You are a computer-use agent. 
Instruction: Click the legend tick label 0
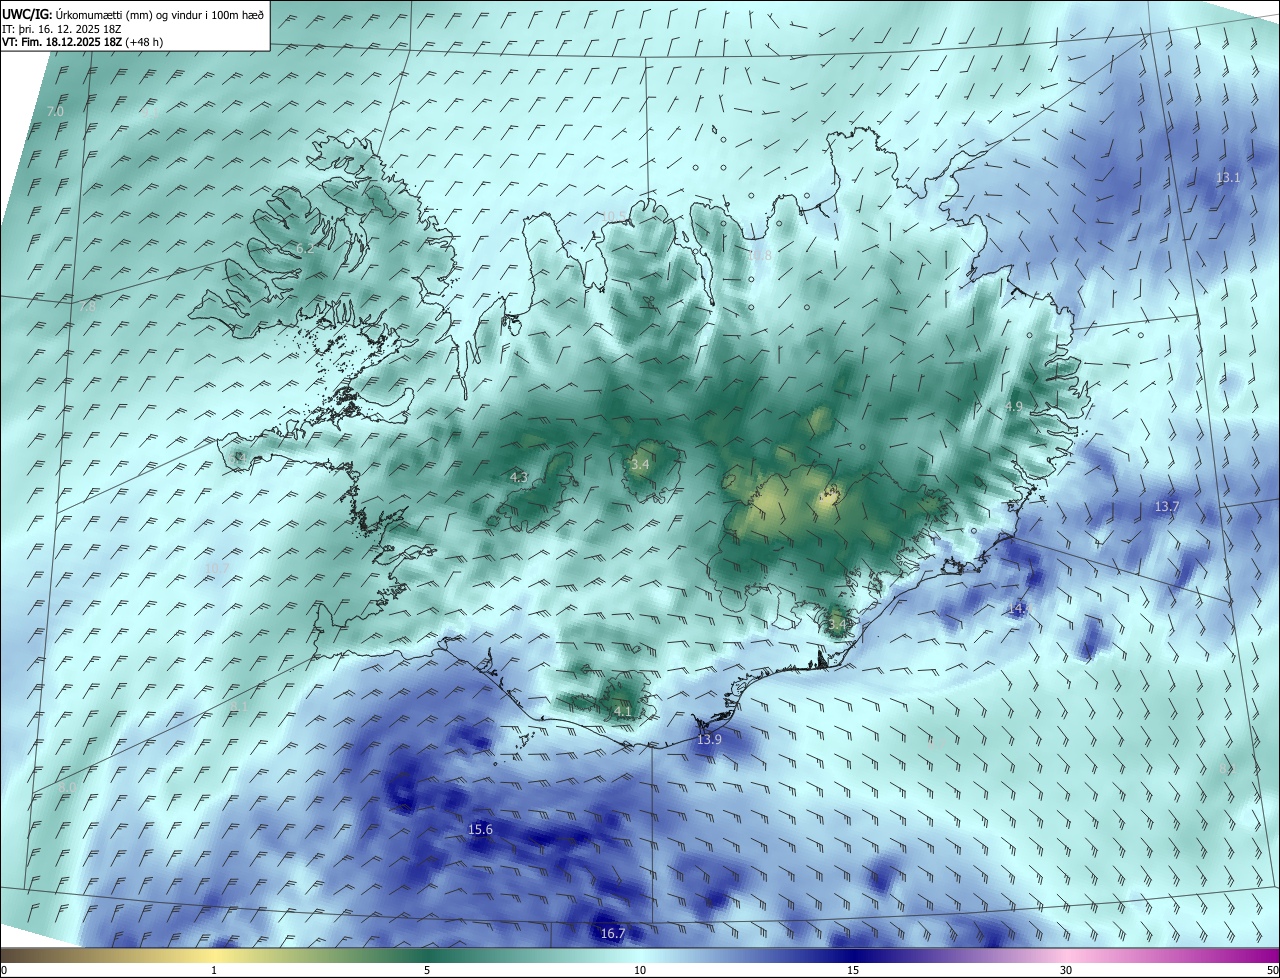(3, 970)
